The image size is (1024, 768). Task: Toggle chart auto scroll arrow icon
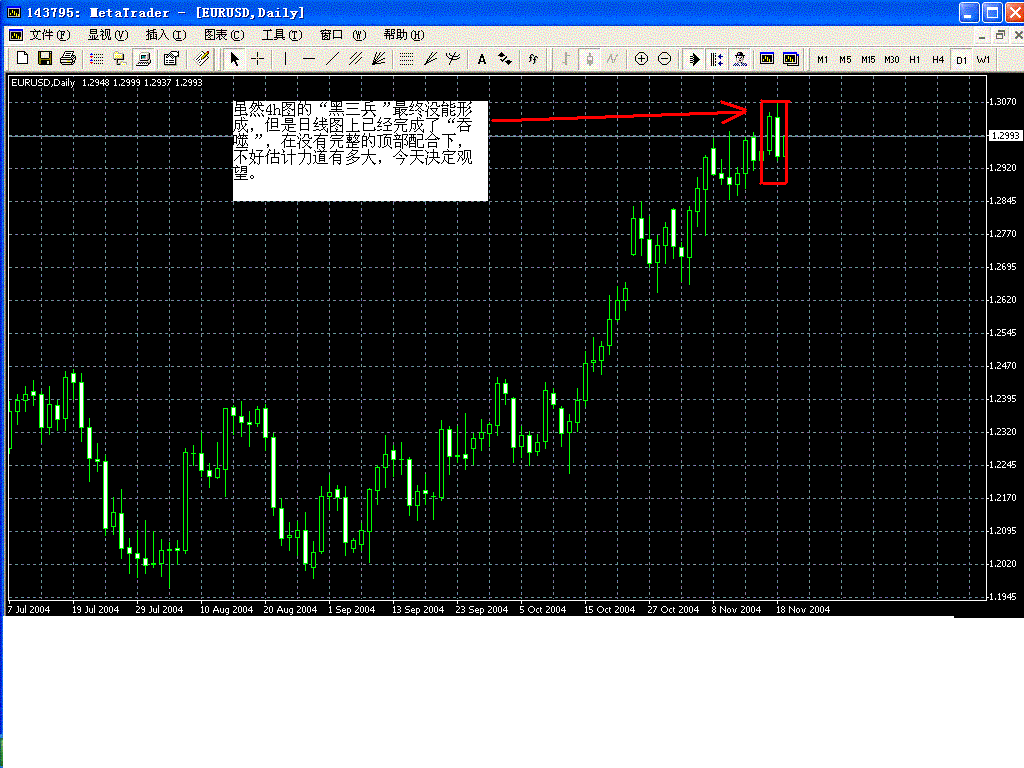pyautogui.click(x=694, y=59)
